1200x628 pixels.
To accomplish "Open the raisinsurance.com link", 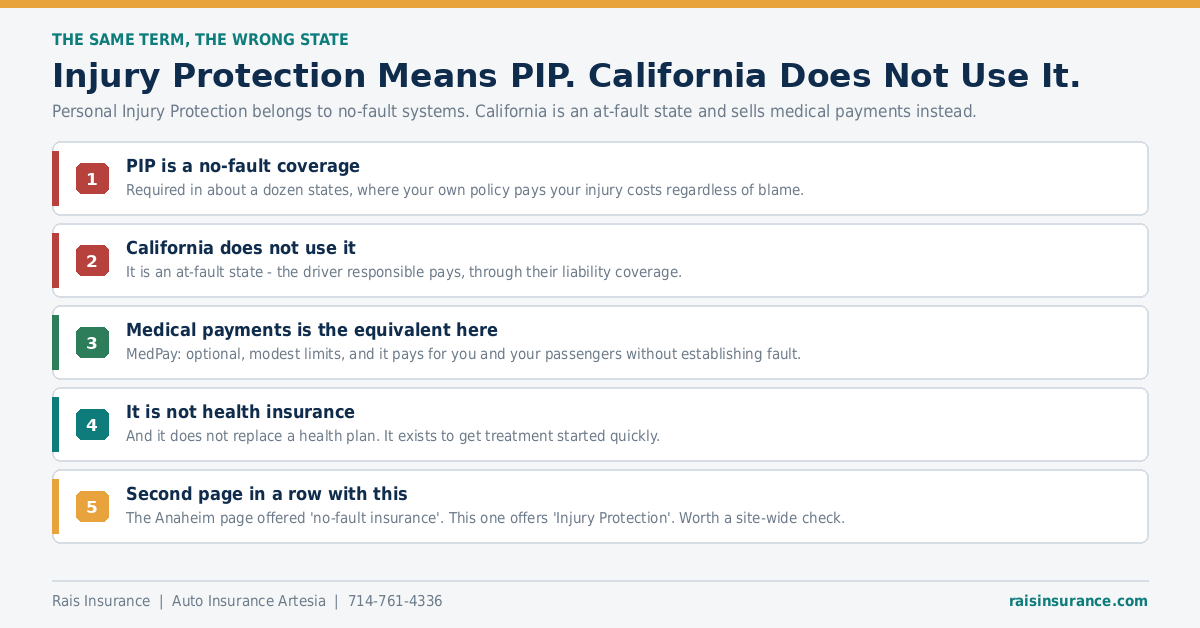I will [x=1078, y=601].
